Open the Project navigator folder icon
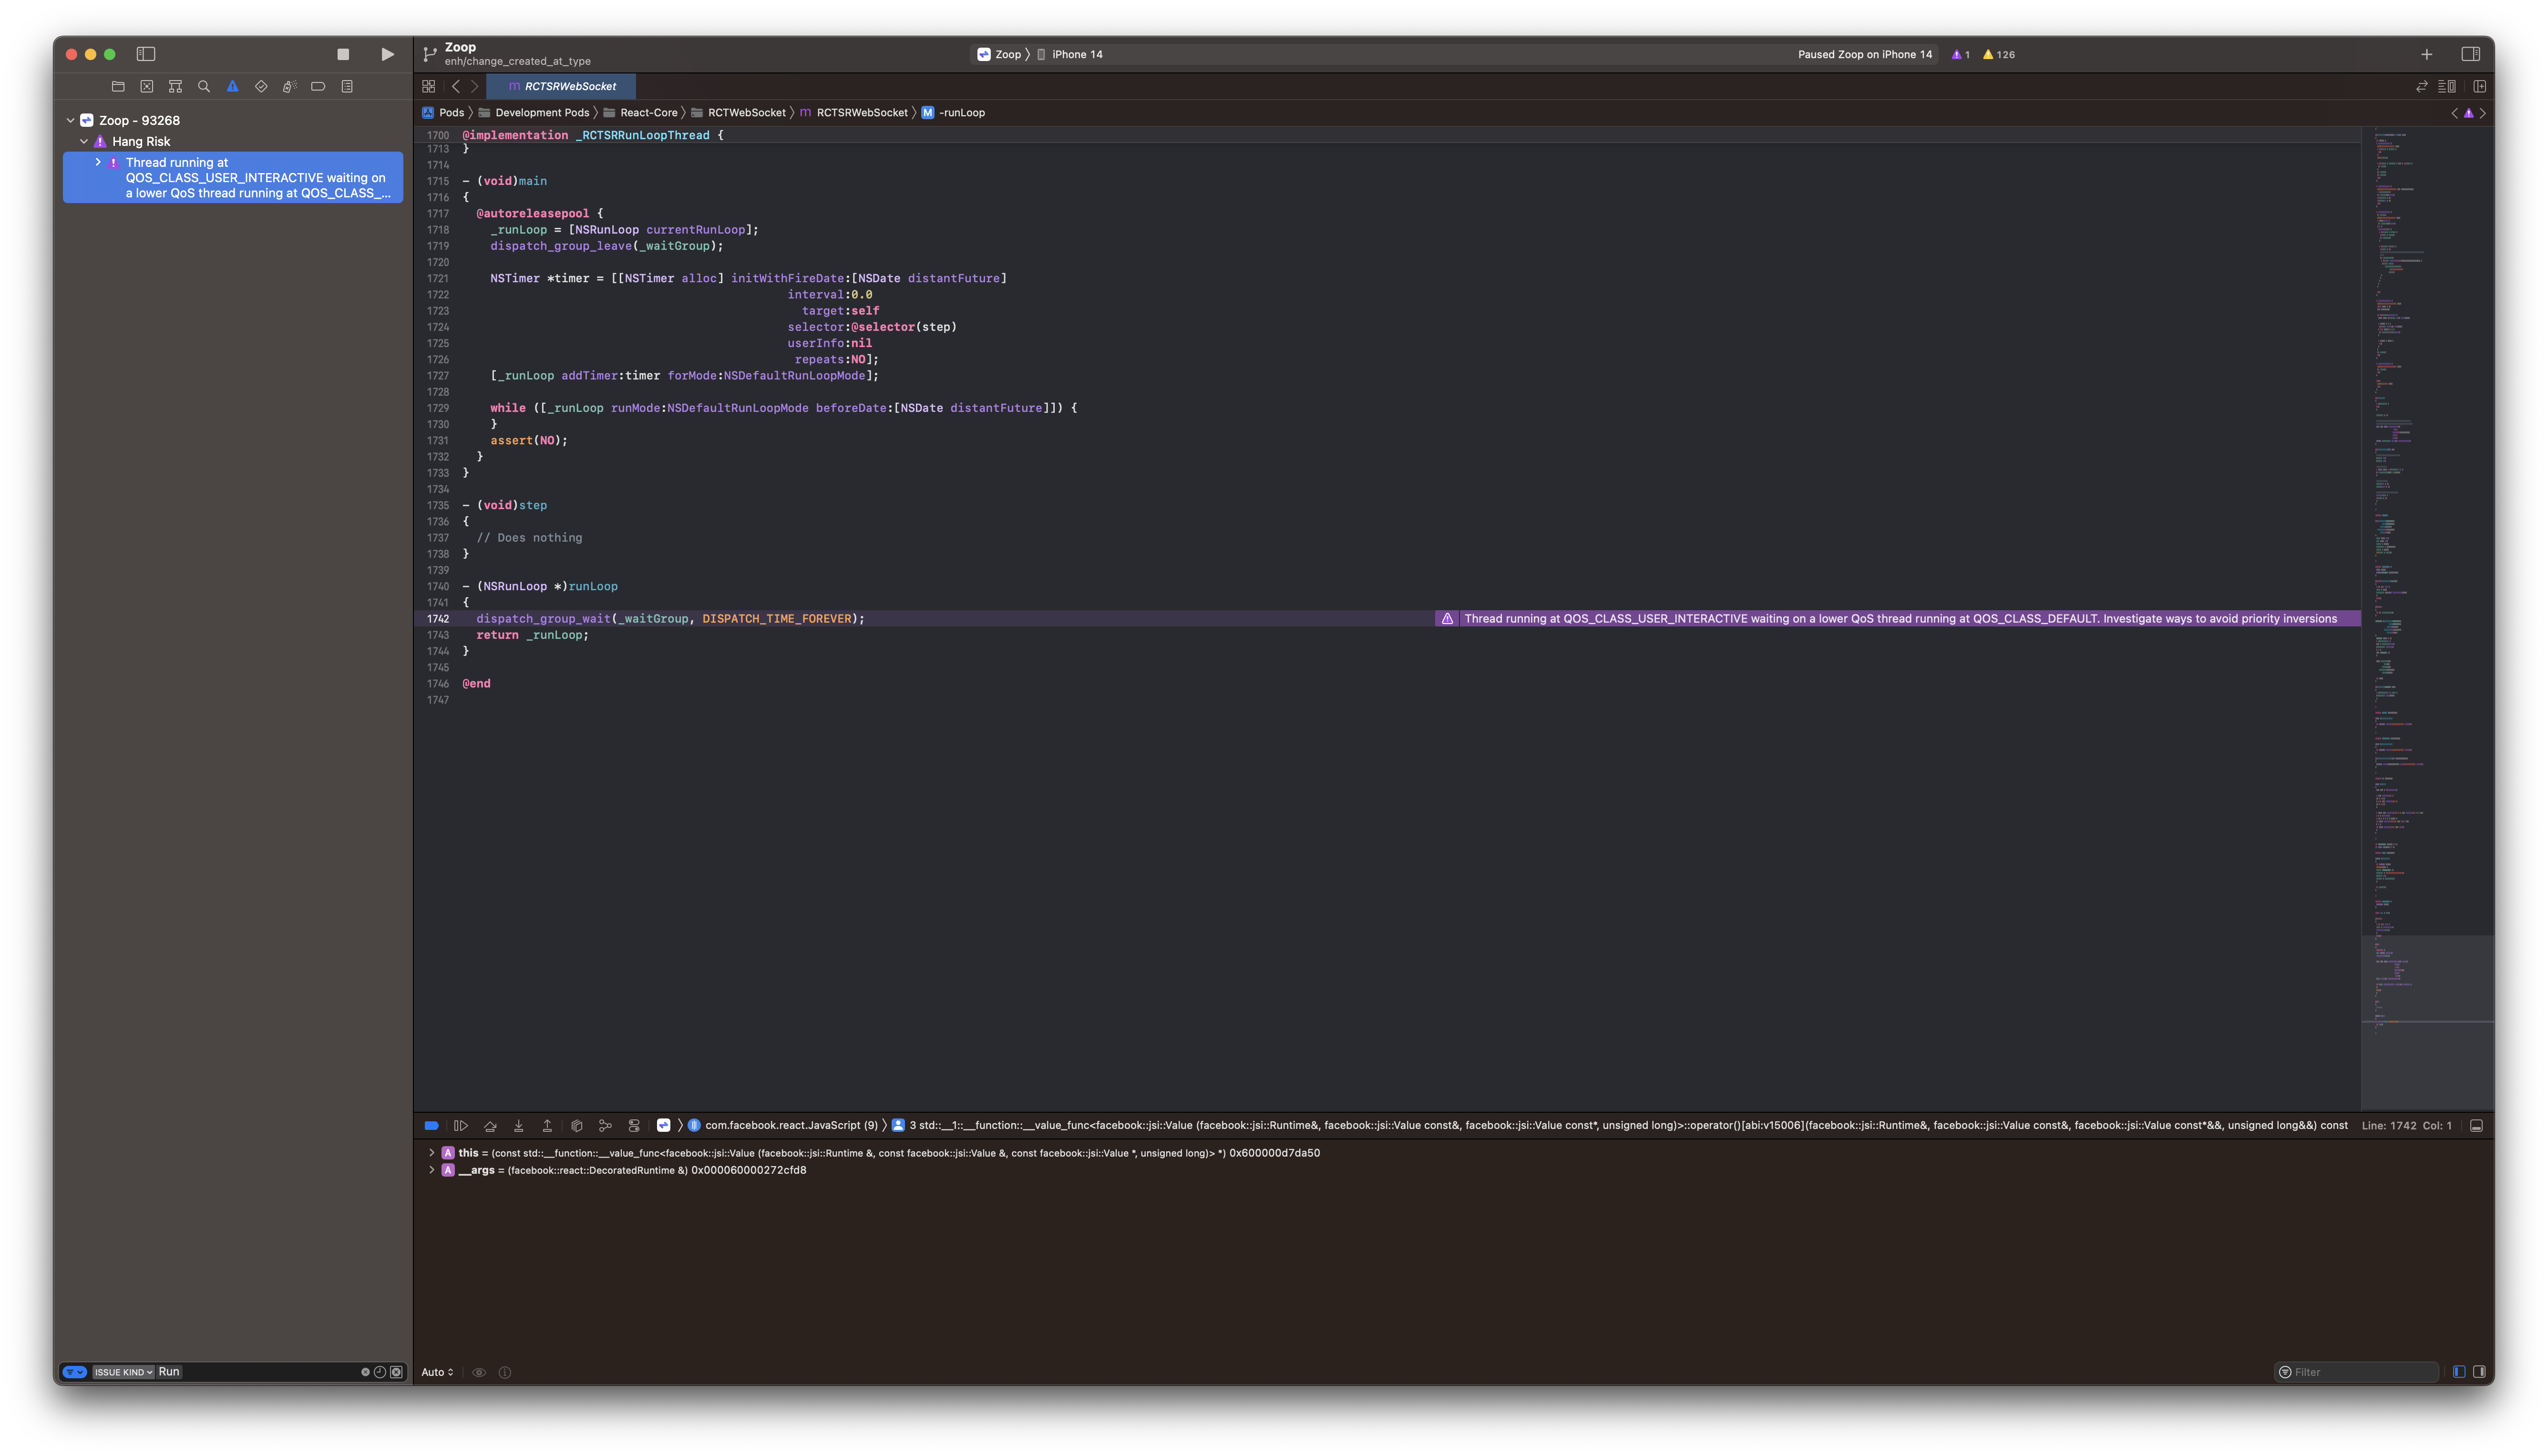Image resolution: width=2548 pixels, height=1456 pixels. pos(118,86)
